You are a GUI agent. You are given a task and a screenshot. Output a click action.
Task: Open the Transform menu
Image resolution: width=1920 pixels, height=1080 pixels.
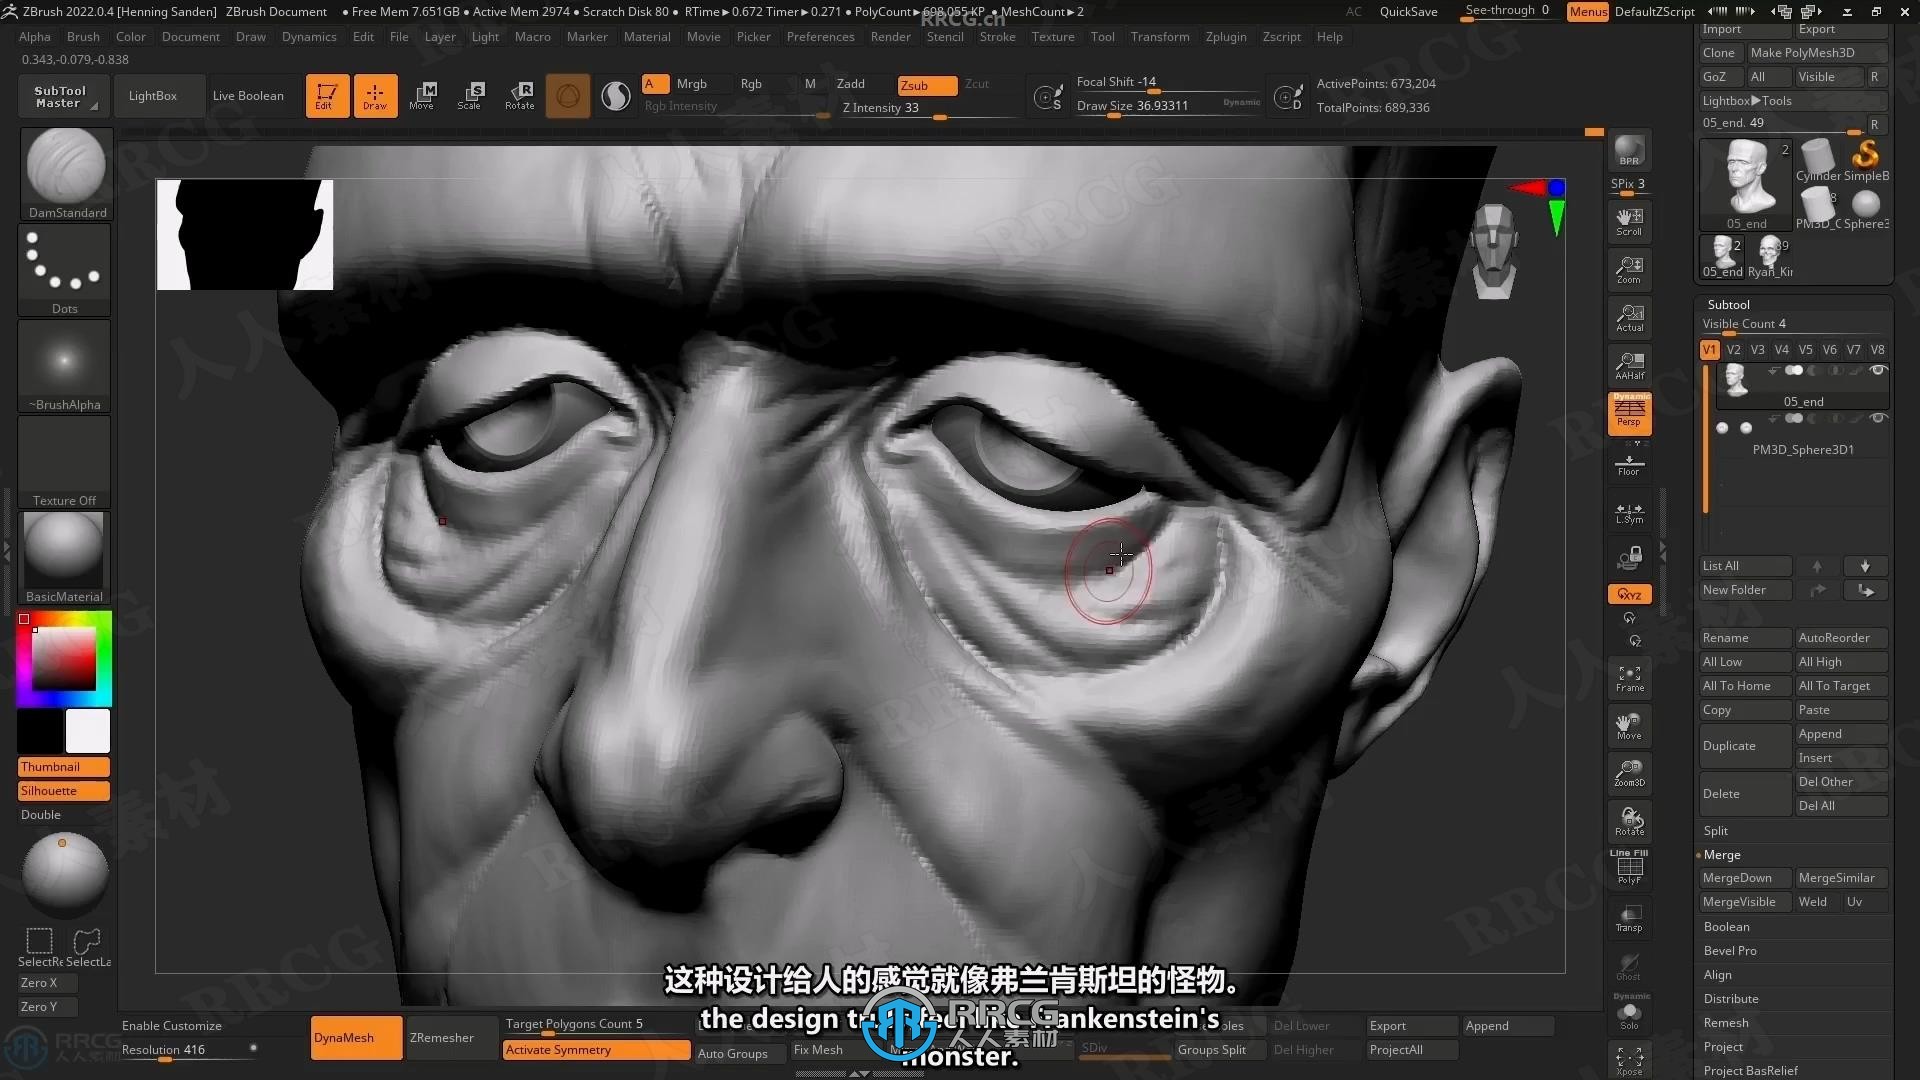click(x=1160, y=37)
